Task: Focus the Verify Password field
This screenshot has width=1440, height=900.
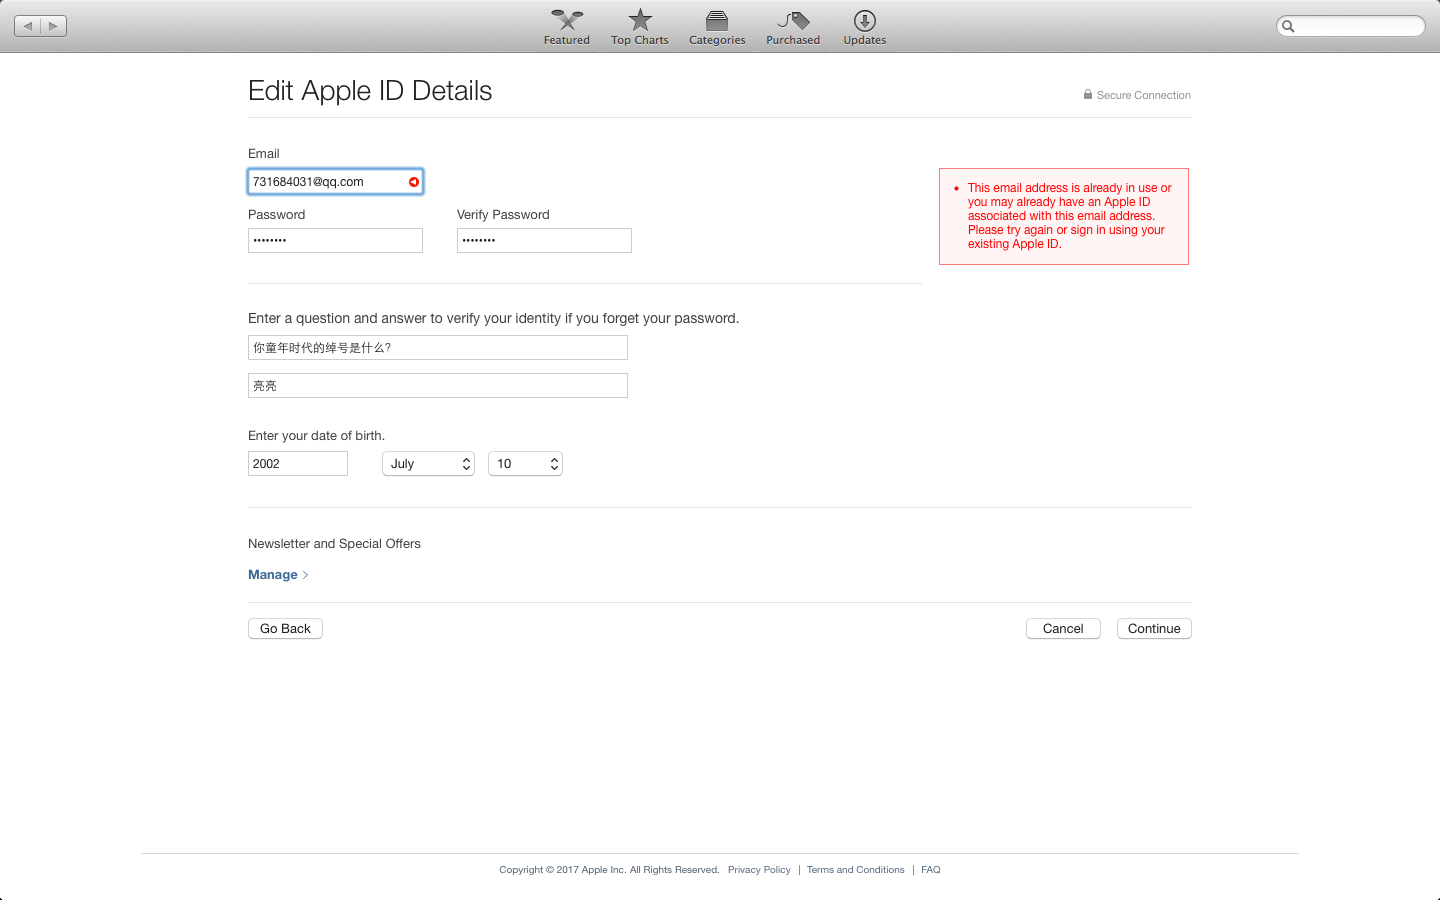Action: click(x=544, y=241)
